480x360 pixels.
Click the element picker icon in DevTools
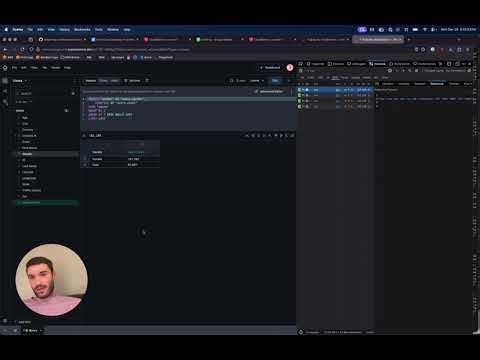pyautogui.click(x=300, y=64)
